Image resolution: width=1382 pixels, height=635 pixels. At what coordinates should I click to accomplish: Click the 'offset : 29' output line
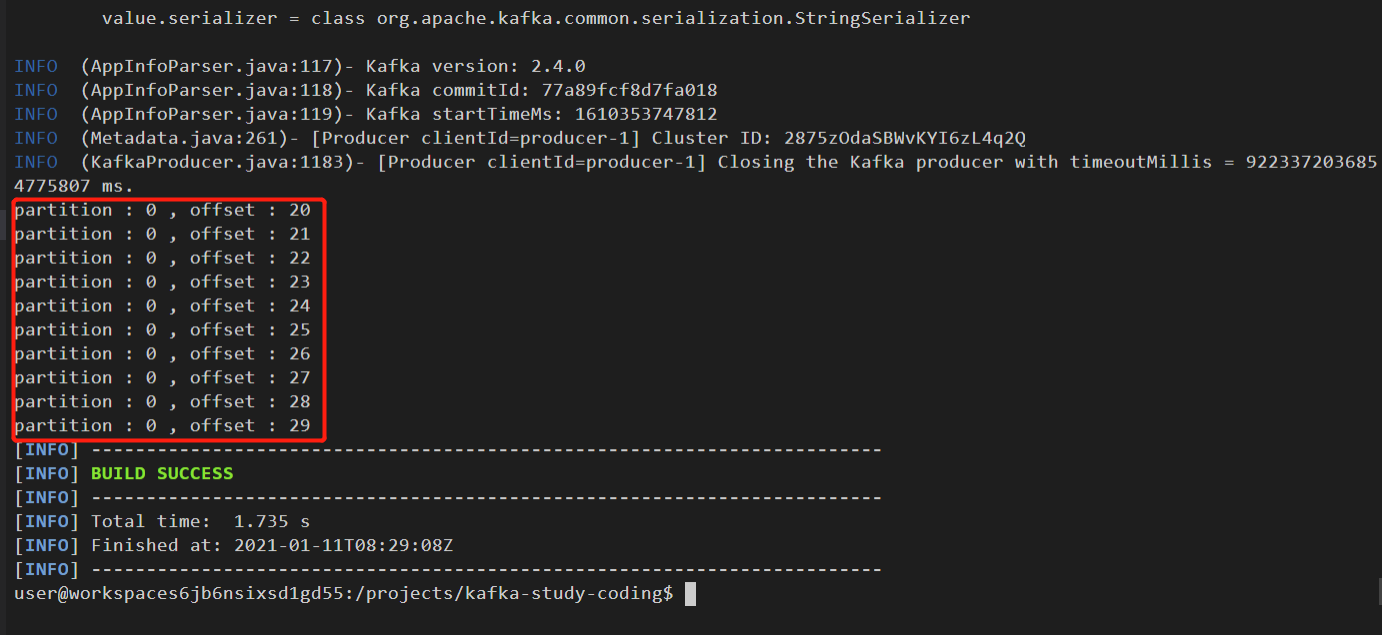tap(163, 426)
